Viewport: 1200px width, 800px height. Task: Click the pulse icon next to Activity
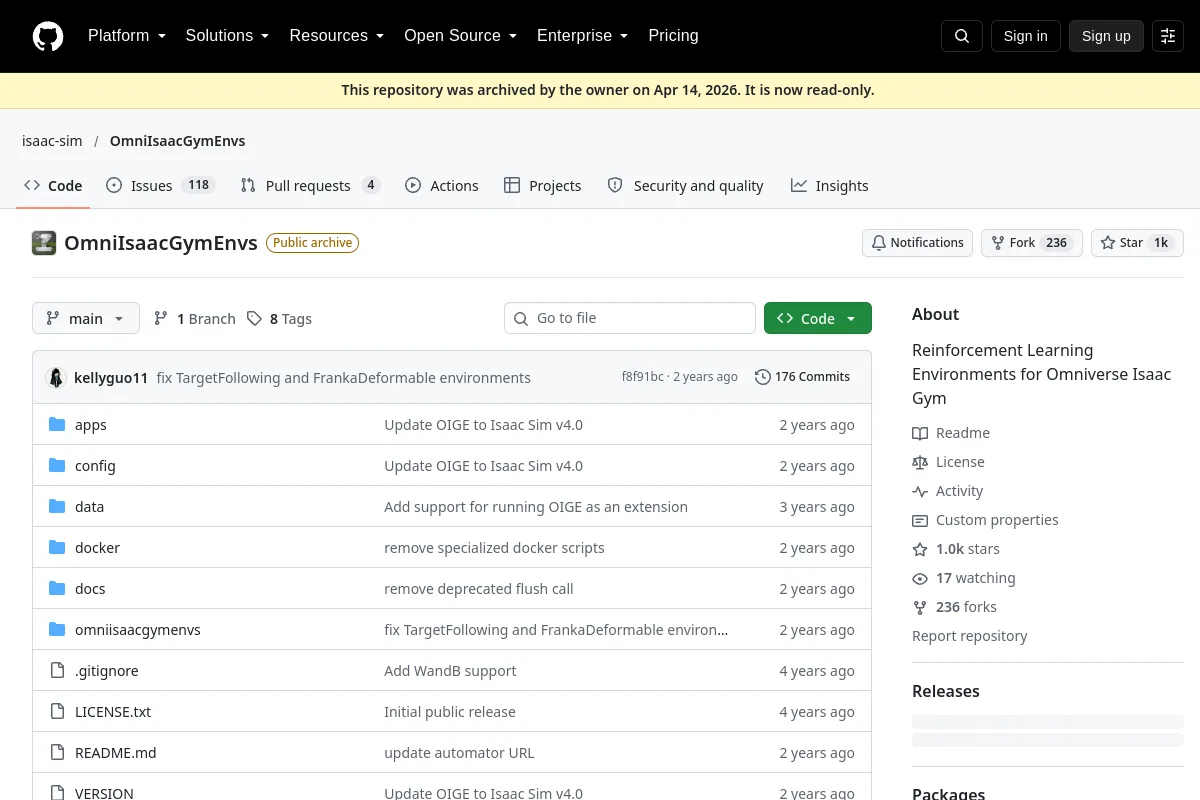pos(920,491)
